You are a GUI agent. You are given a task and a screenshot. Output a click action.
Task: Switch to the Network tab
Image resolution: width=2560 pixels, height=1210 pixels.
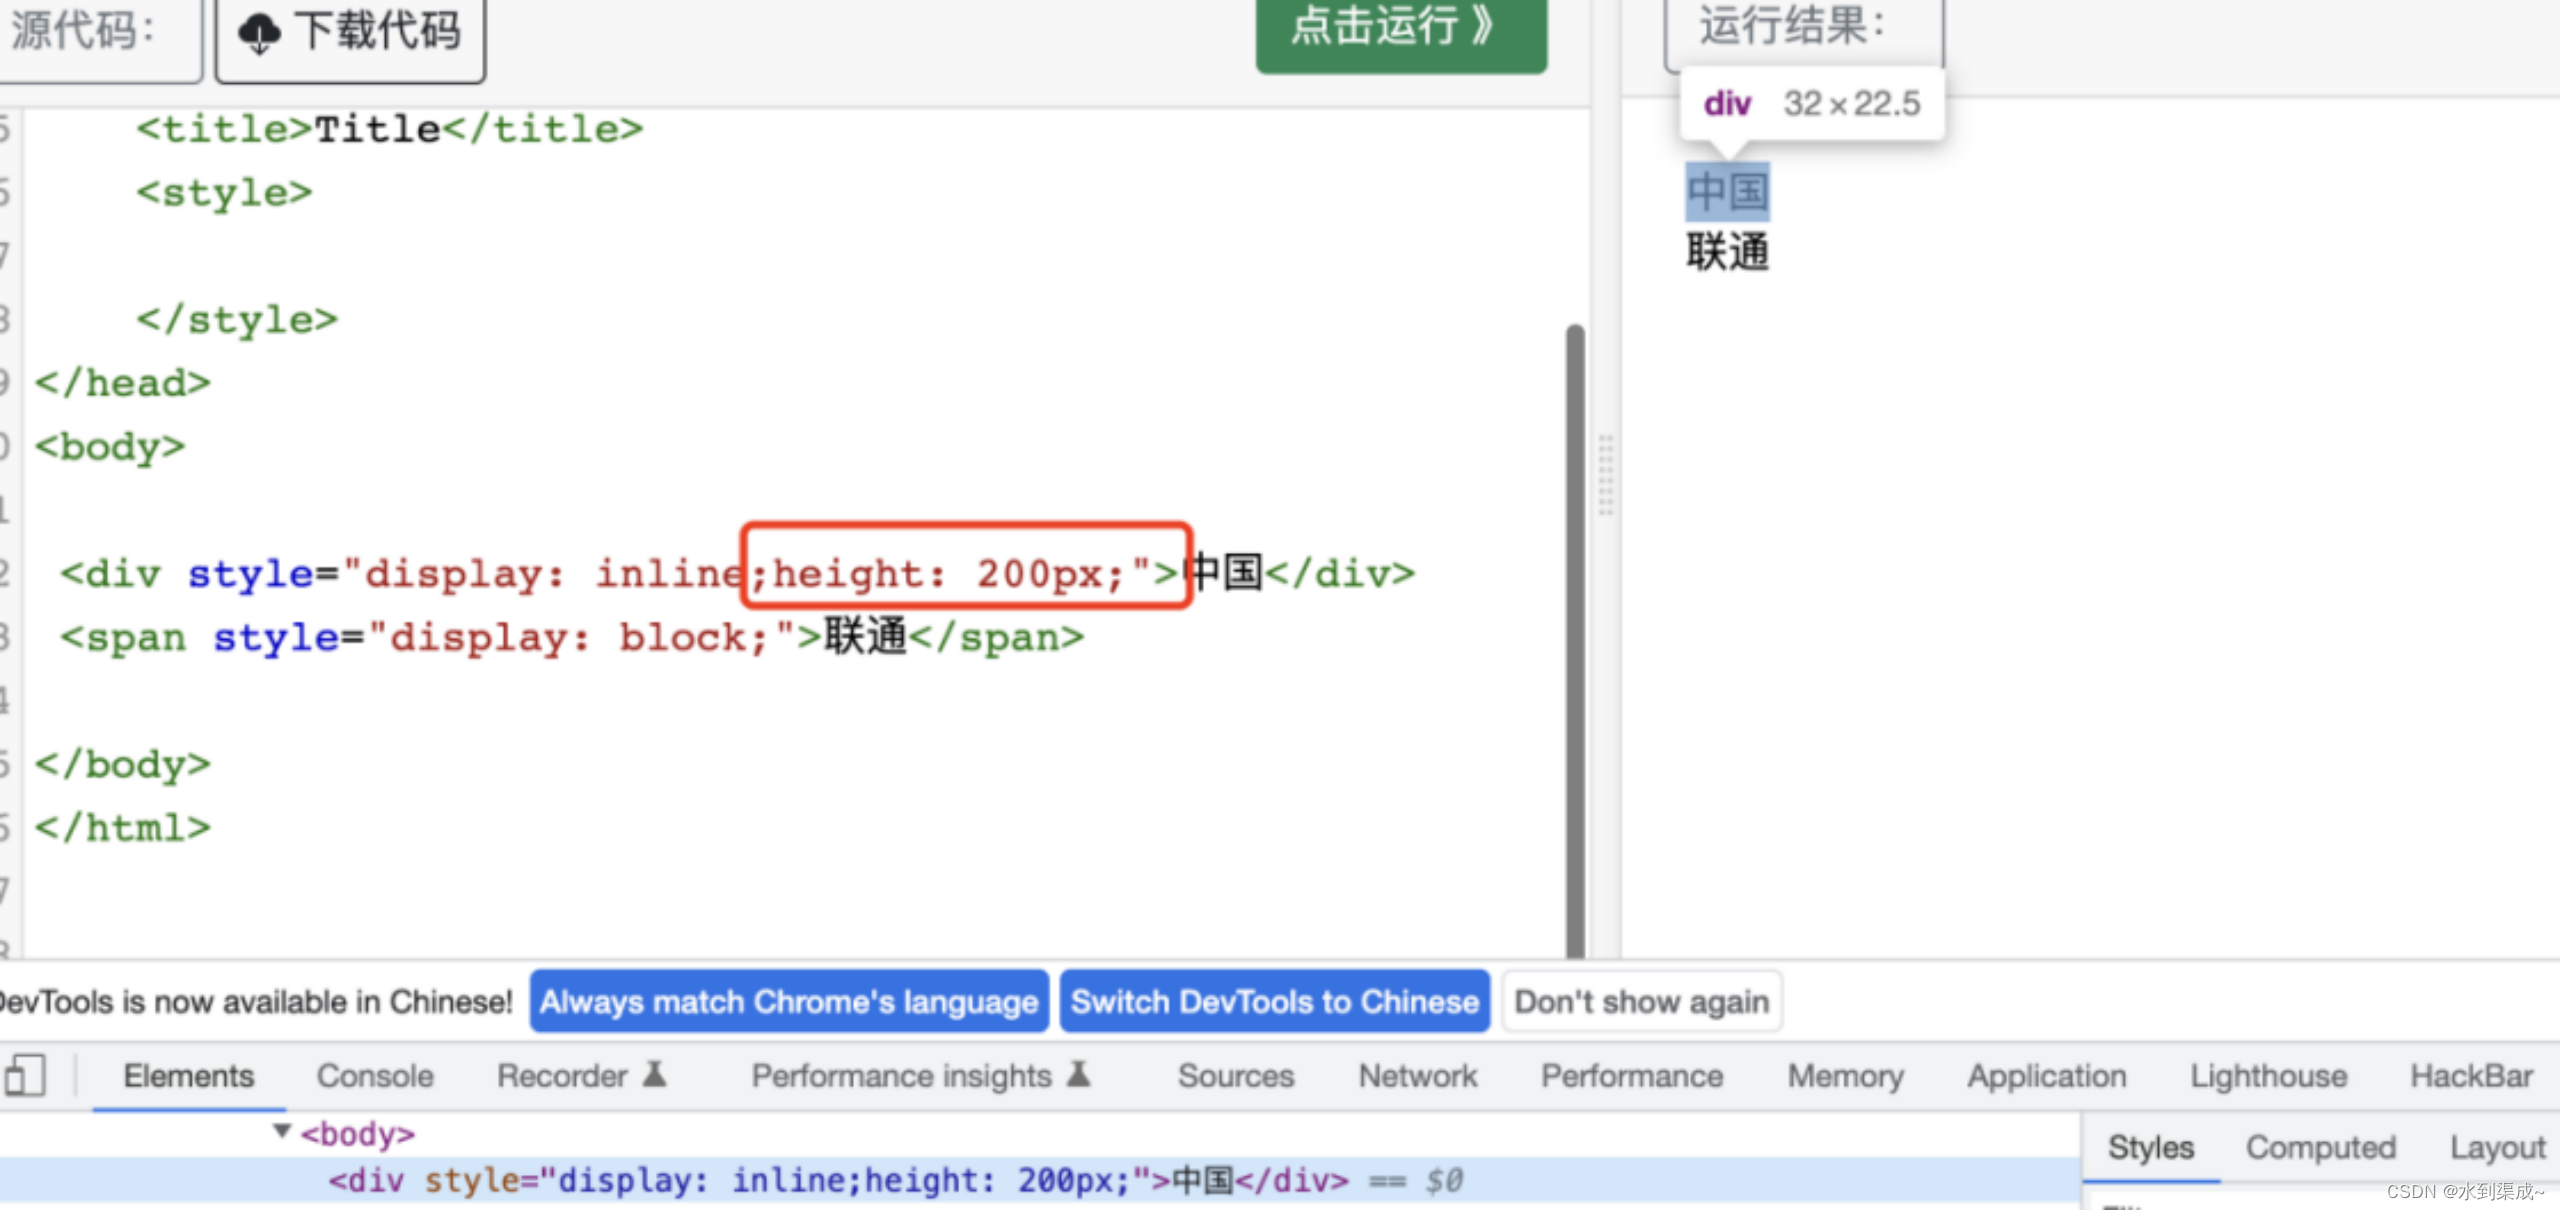[x=1417, y=1076]
